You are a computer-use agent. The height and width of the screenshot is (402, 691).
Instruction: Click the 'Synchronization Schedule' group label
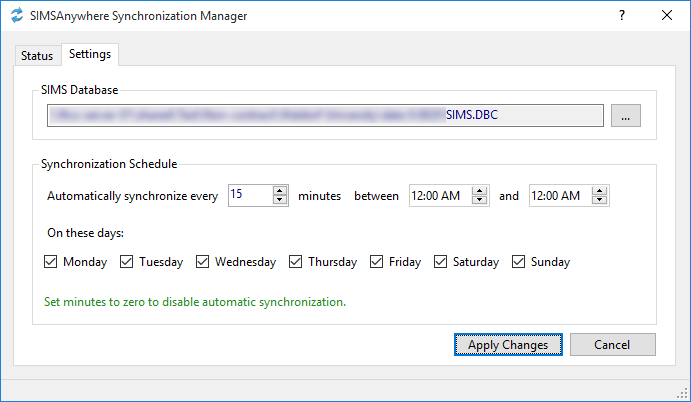pos(109,164)
